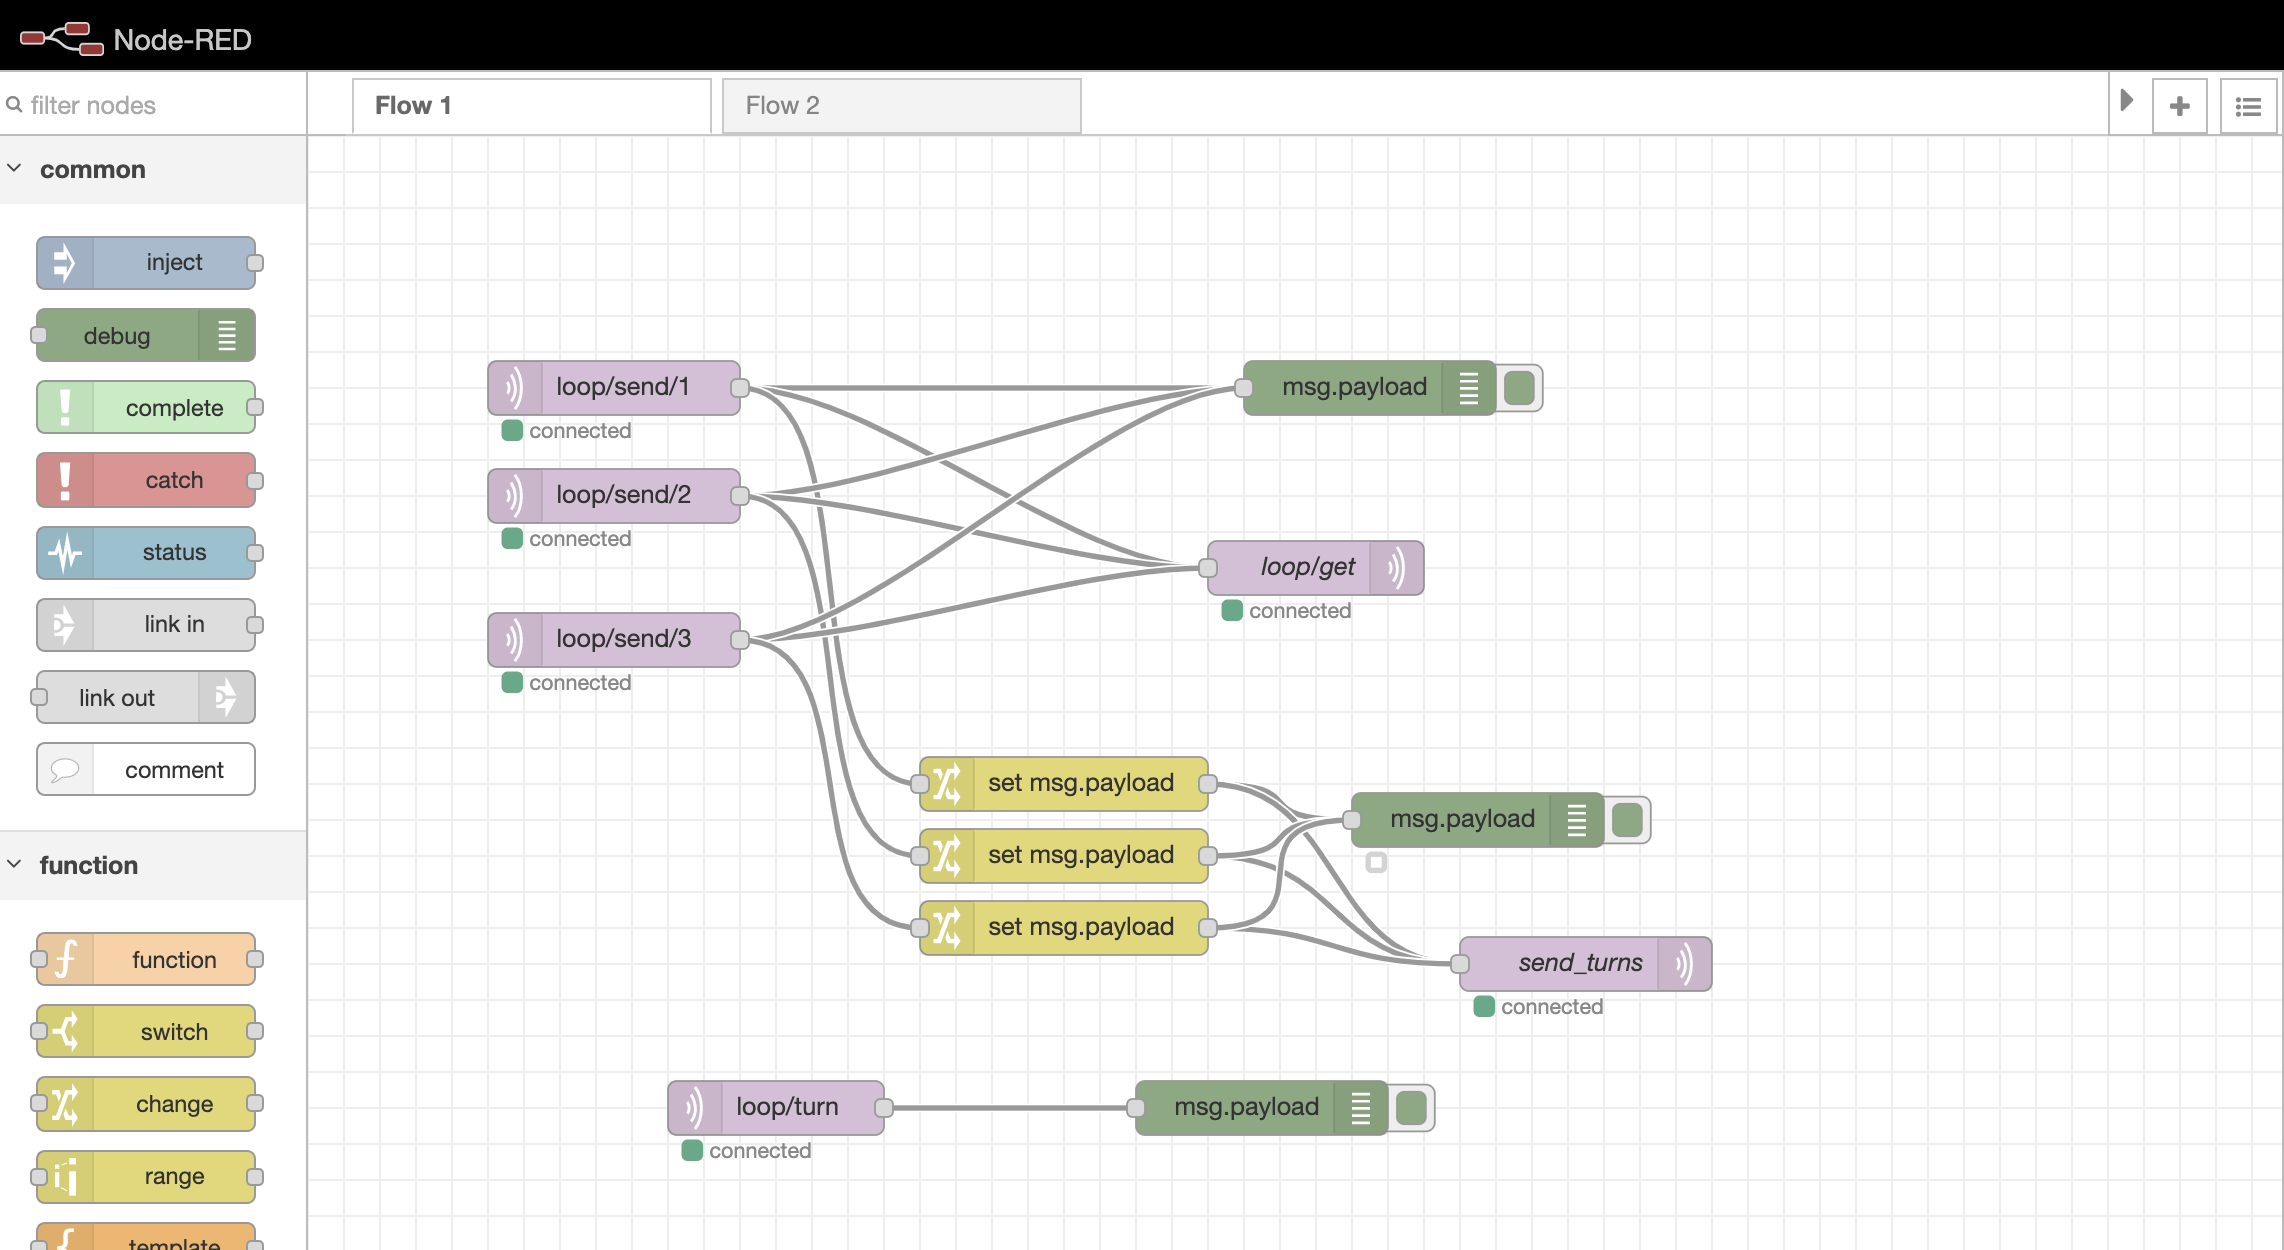
Task: Open the flow list dropdown
Action: [2248, 106]
